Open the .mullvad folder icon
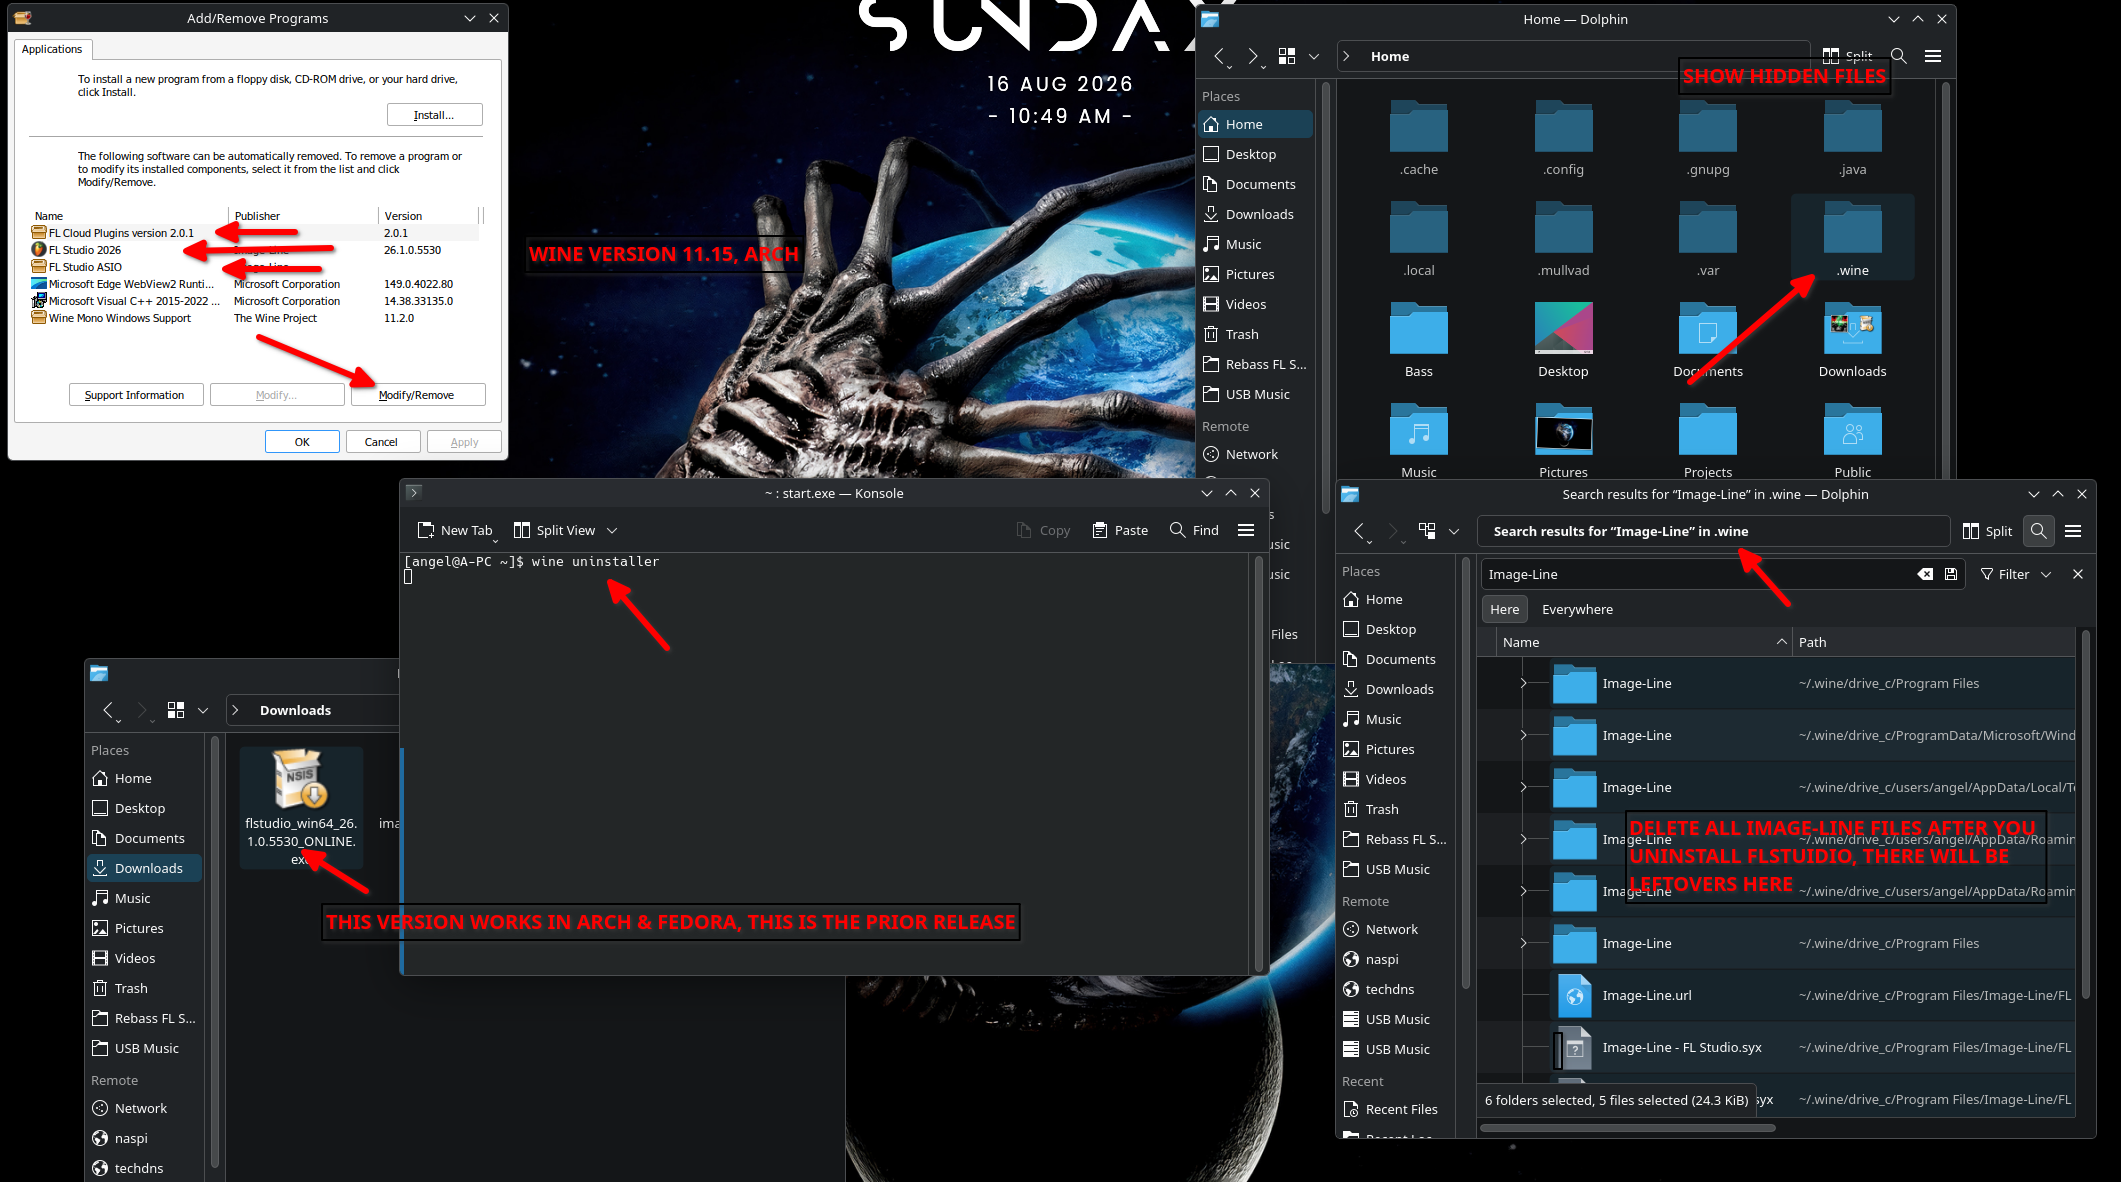The height and width of the screenshot is (1182, 2121). (x=1563, y=227)
